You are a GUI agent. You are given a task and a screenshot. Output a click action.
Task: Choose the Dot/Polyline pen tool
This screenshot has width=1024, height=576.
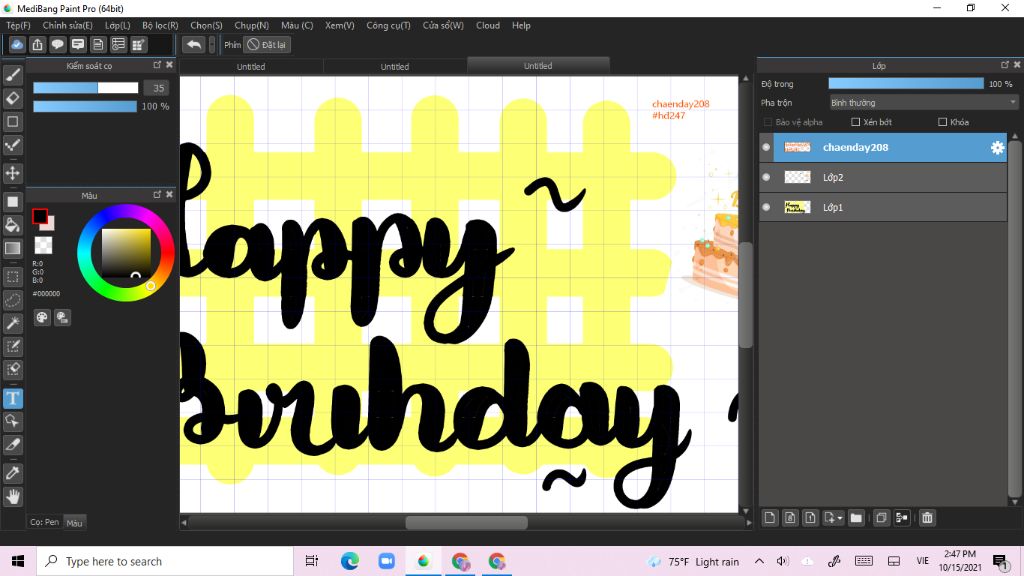point(12,145)
